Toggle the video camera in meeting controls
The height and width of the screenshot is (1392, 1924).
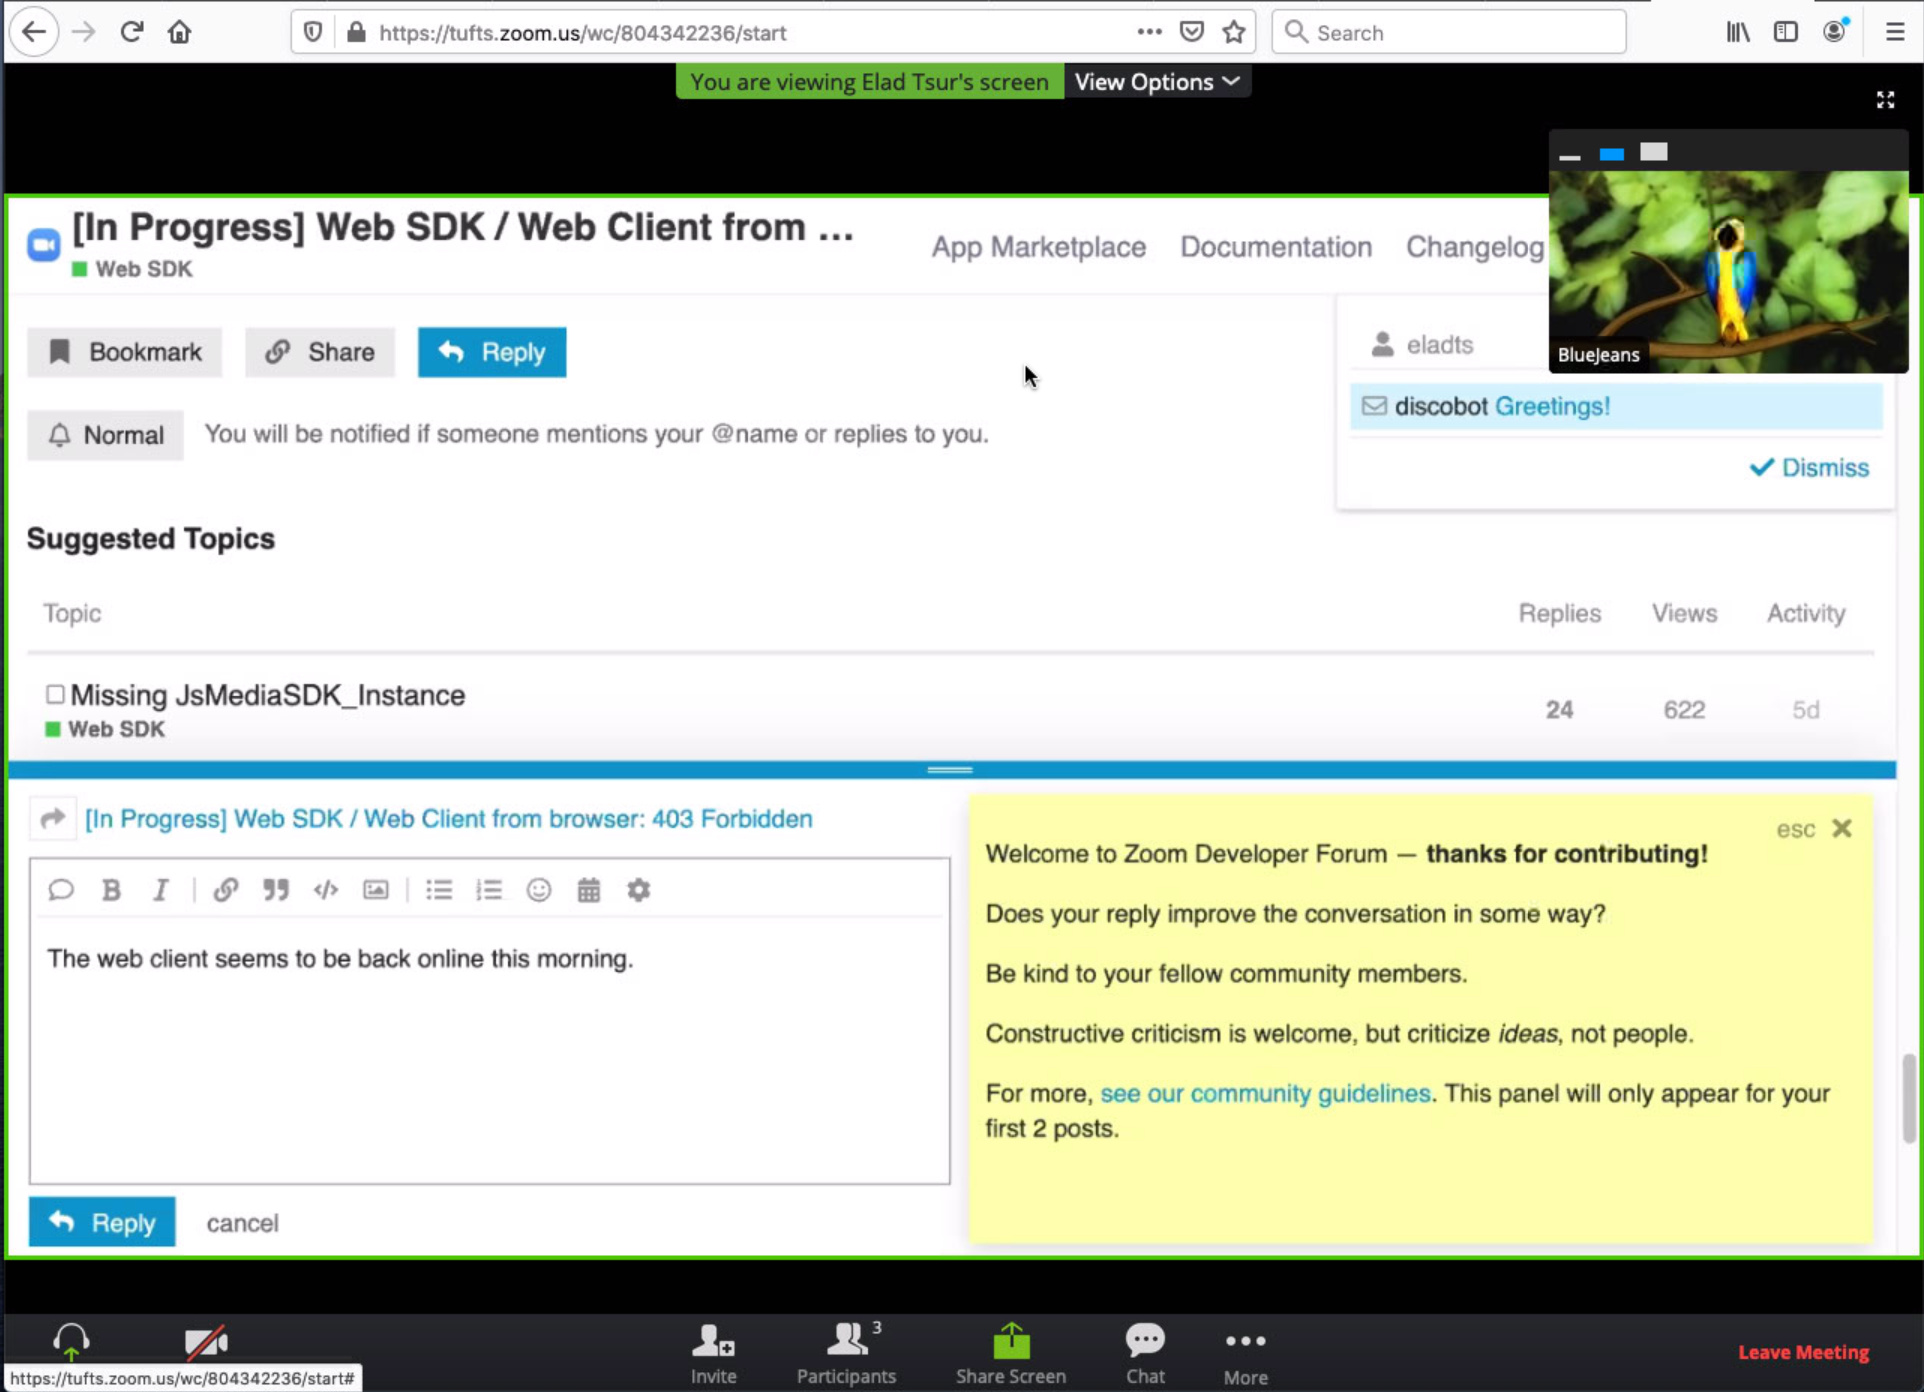tap(206, 1342)
